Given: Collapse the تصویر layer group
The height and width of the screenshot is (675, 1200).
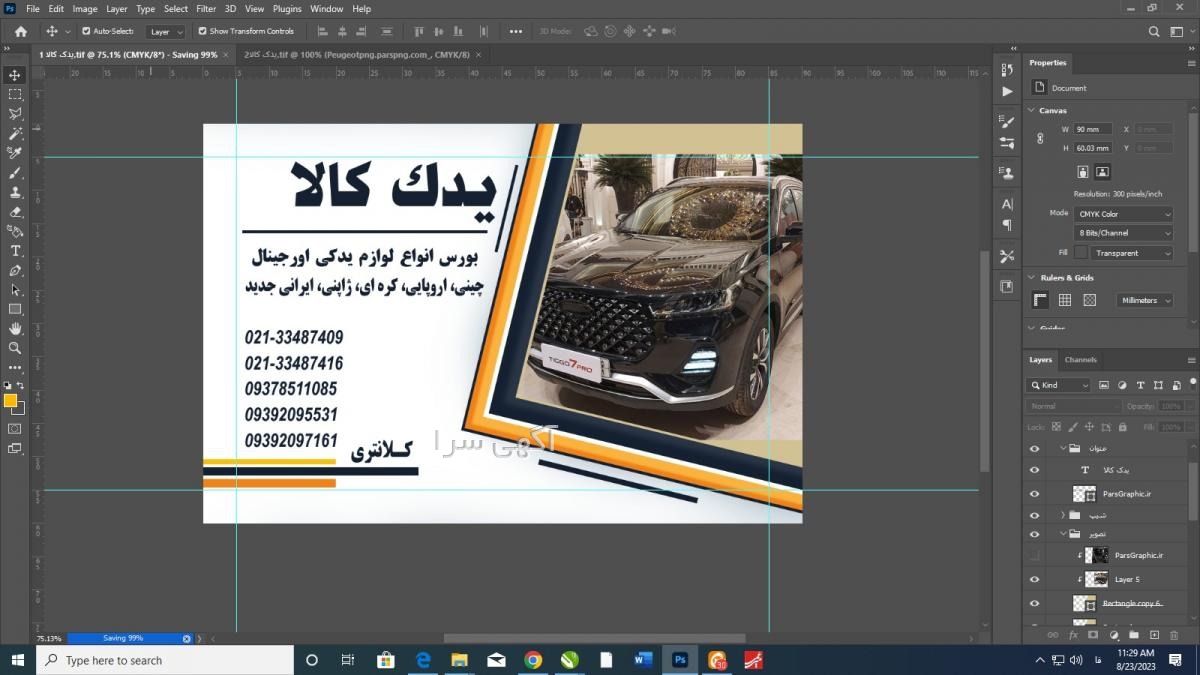Looking at the screenshot, I should [x=1062, y=534].
